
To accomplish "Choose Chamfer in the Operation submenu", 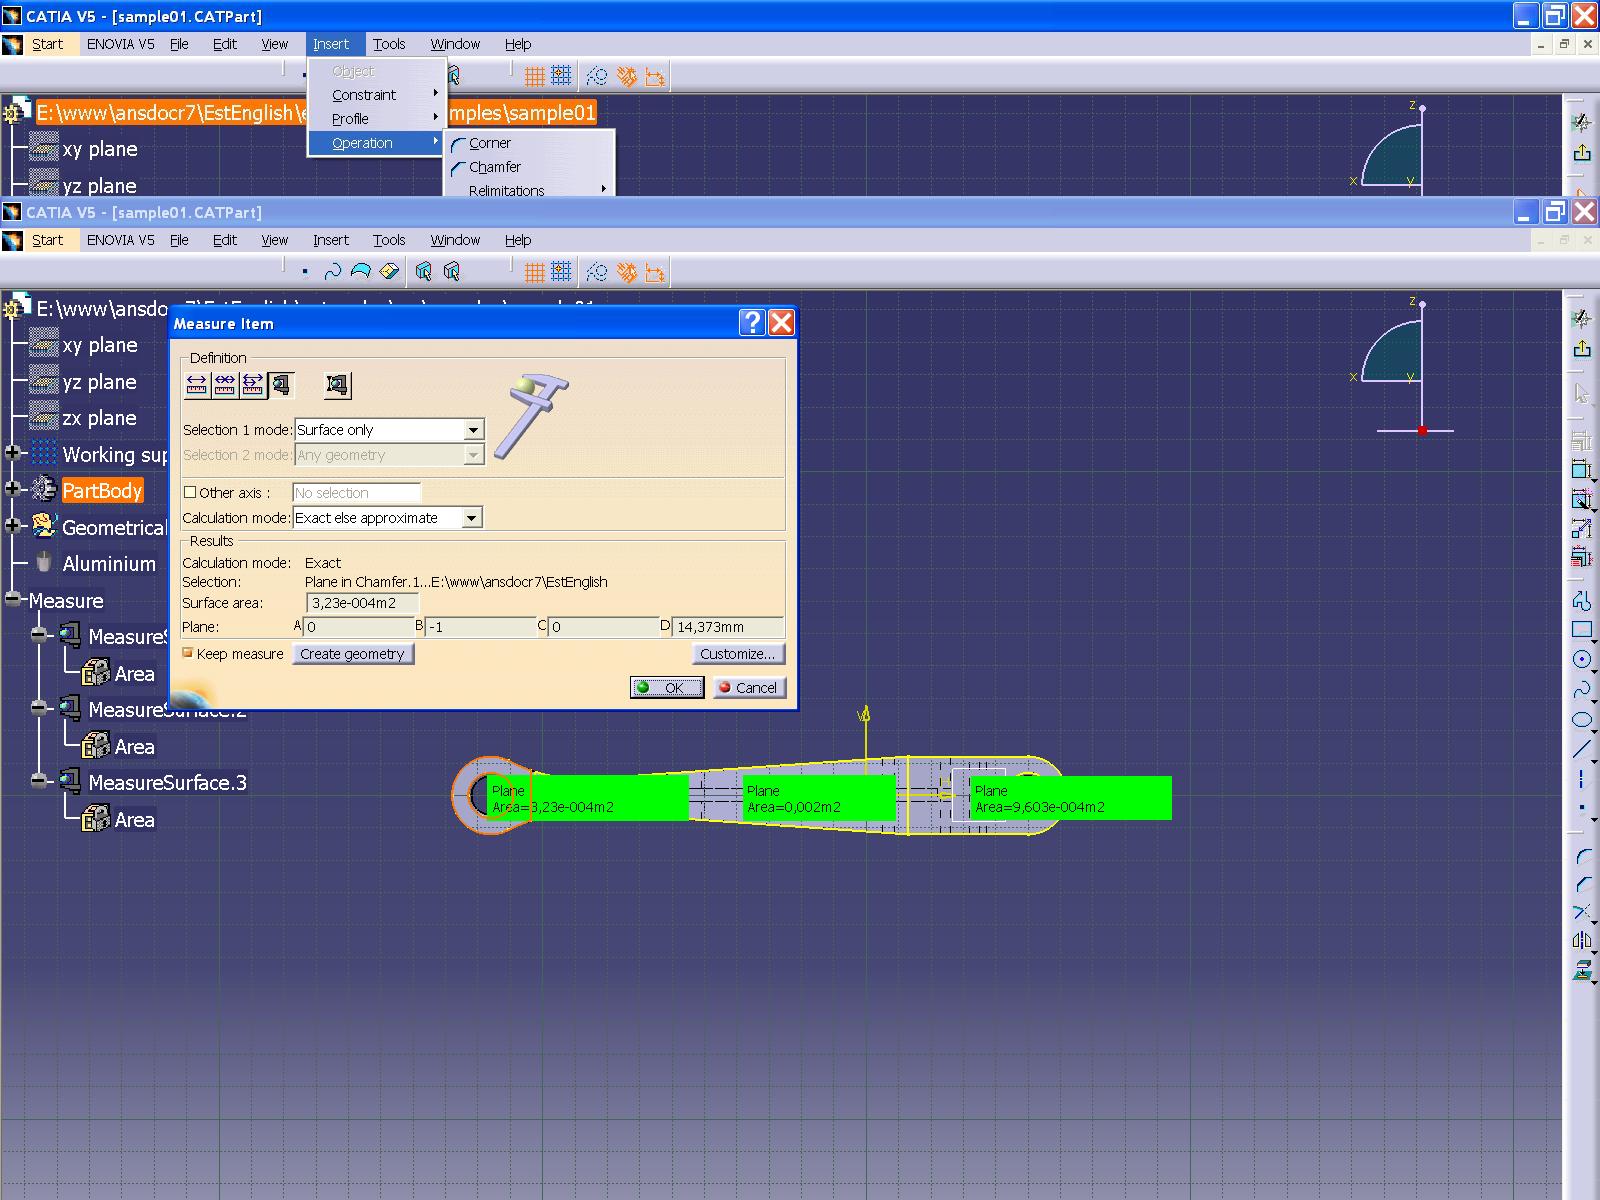I will (x=529, y=167).
